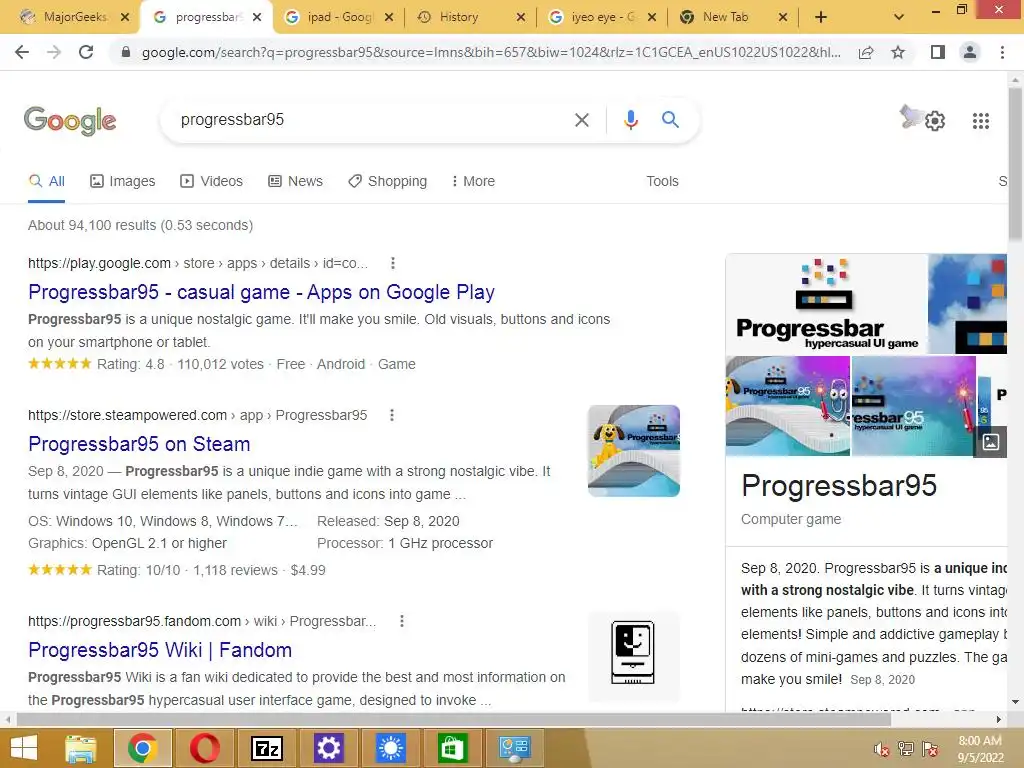Share this page from address bar
Viewport: 1024px width, 768px height.
pos(866,52)
